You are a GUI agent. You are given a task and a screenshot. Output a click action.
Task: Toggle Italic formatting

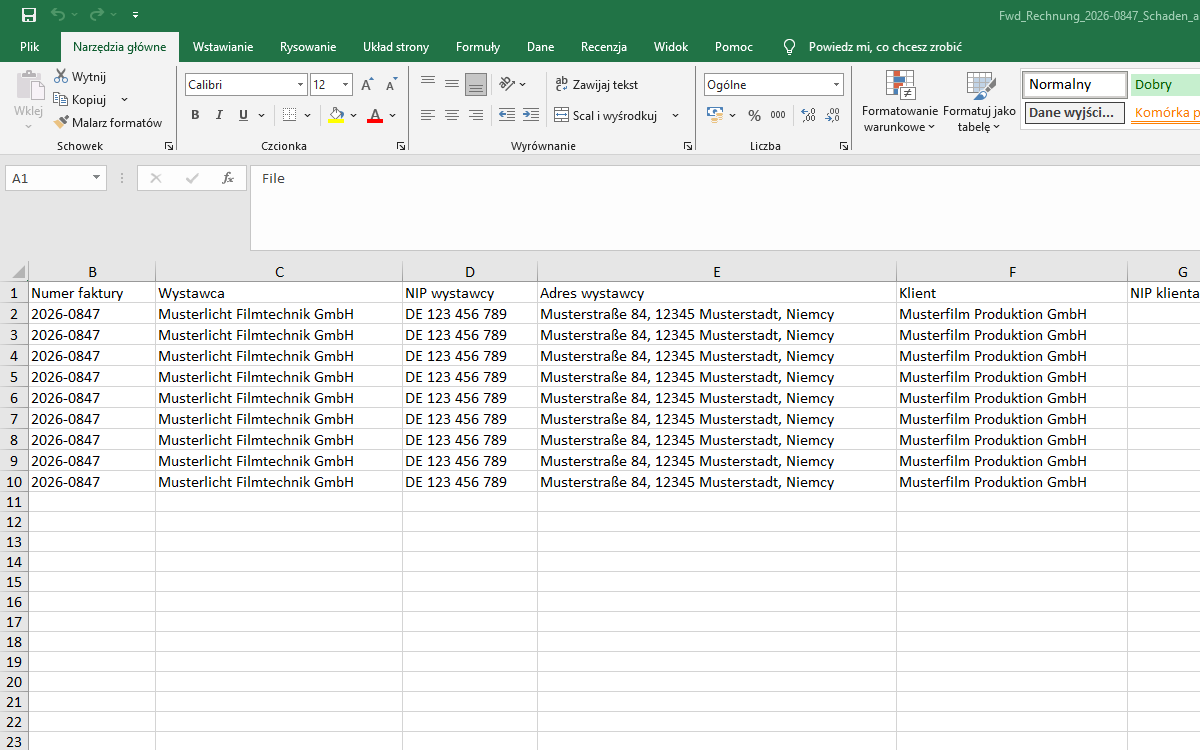[219, 115]
